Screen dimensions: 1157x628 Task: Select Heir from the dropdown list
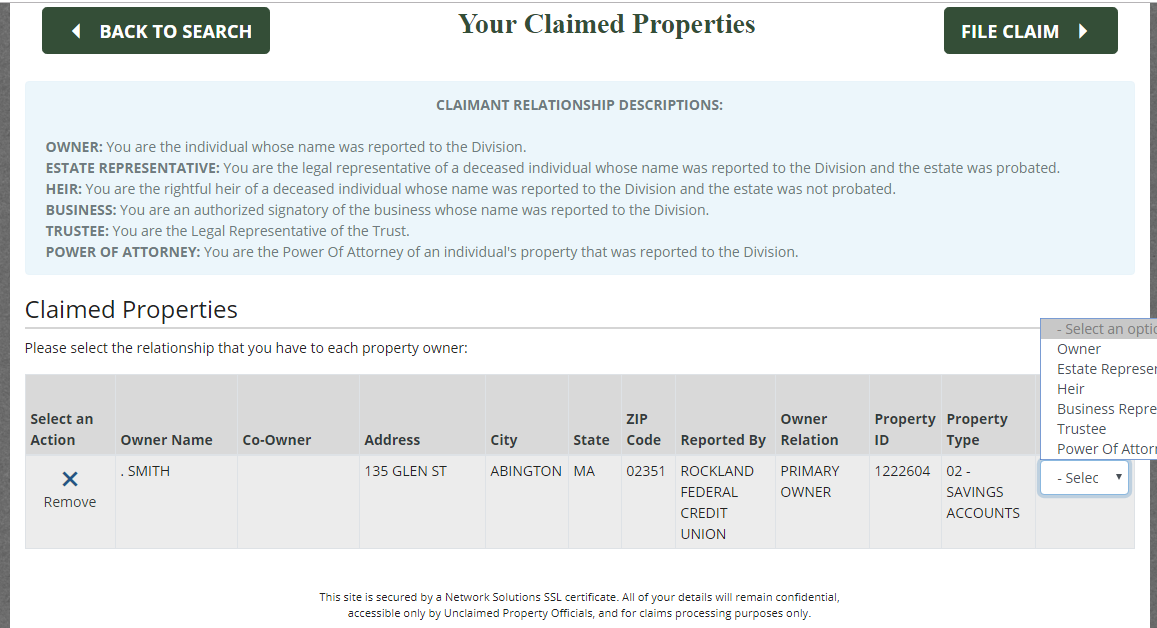(x=1071, y=389)
